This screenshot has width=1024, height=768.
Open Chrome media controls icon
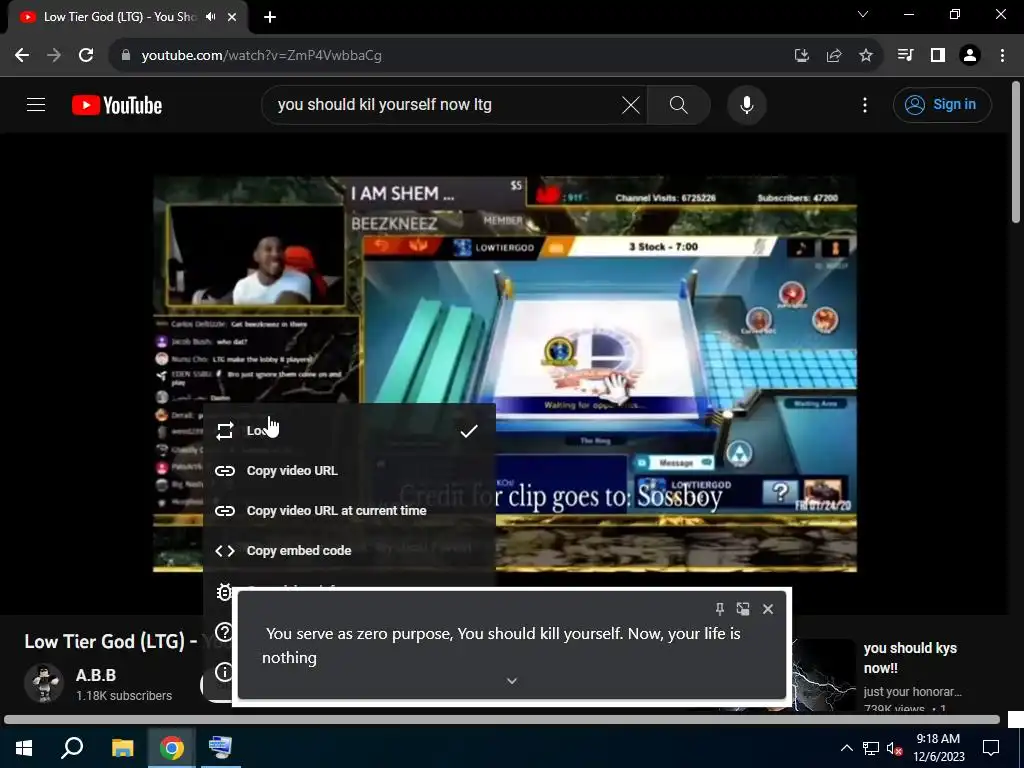pyautogui.click(x=906, y=56)
